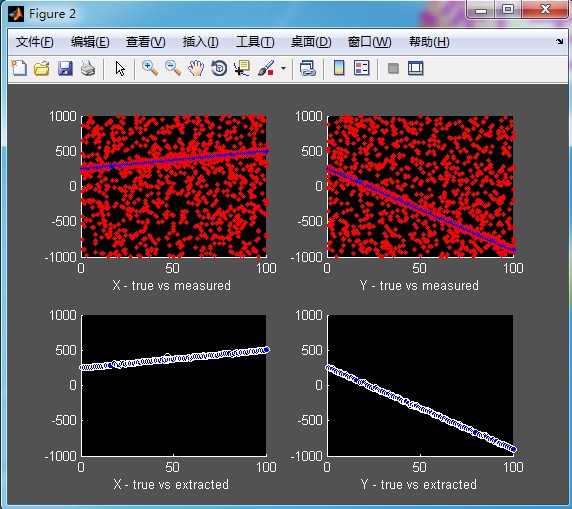
Task: Insert legend via toolbar icon
Action: pos(362,68)
